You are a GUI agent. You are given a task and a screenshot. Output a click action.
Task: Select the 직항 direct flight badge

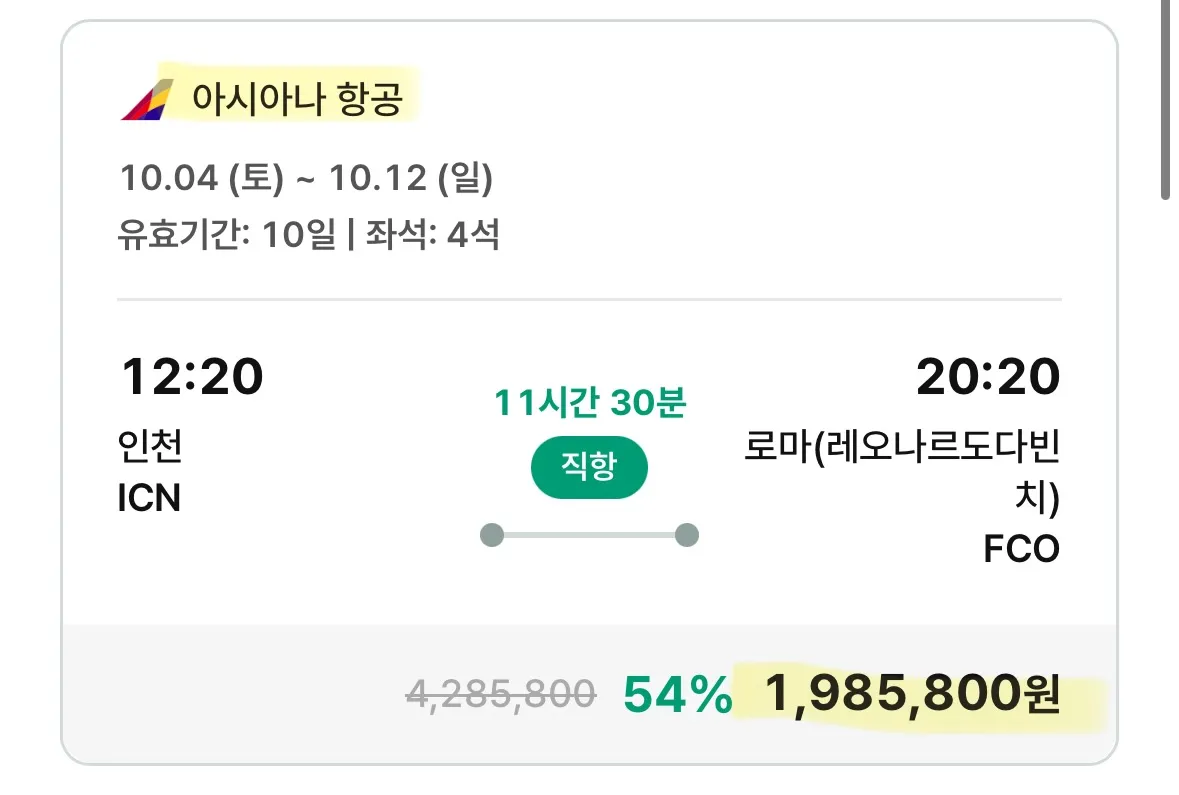pos(589,466)
